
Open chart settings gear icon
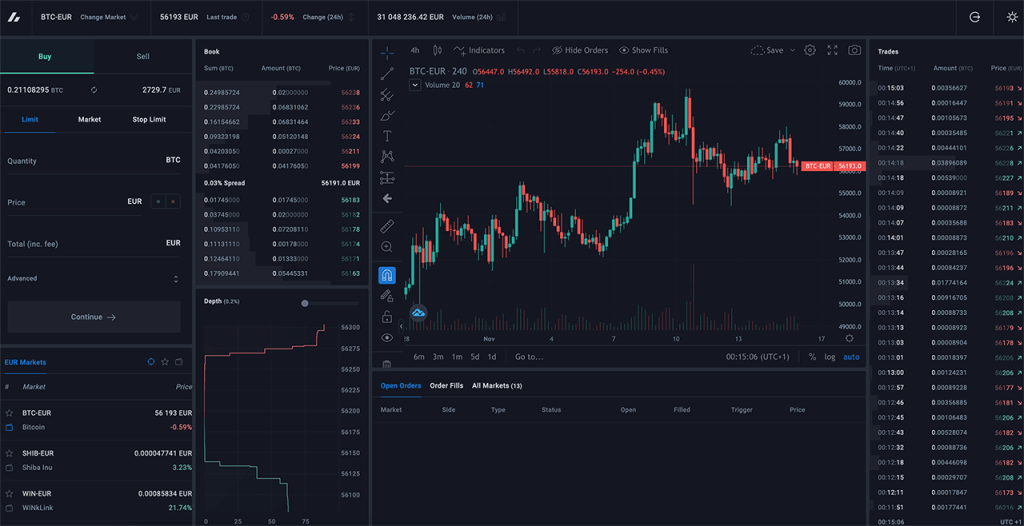810,50
